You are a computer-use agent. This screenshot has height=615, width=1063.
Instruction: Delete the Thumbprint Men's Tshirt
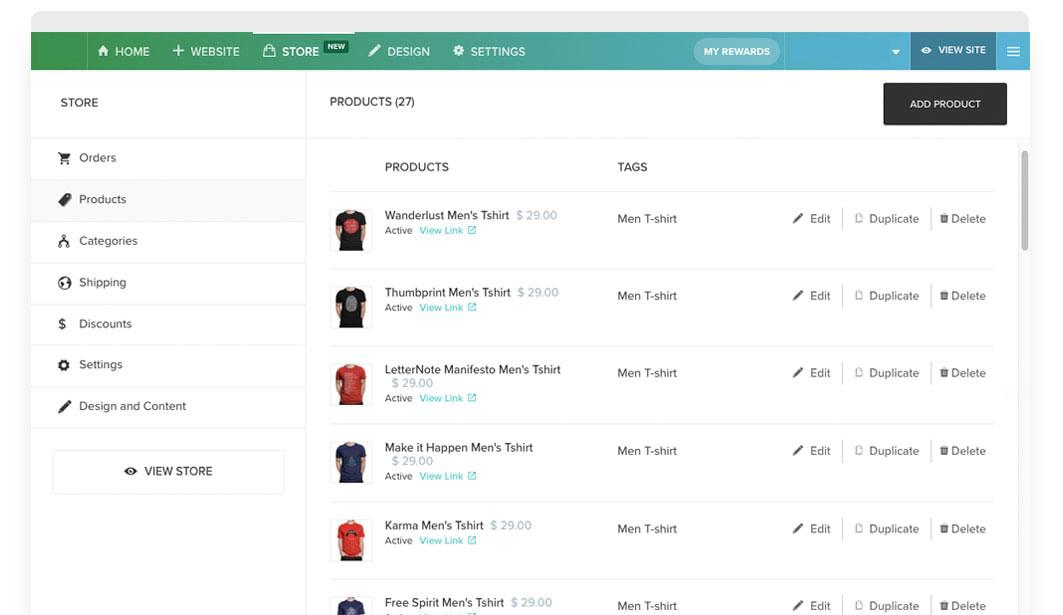pos(963,296)
